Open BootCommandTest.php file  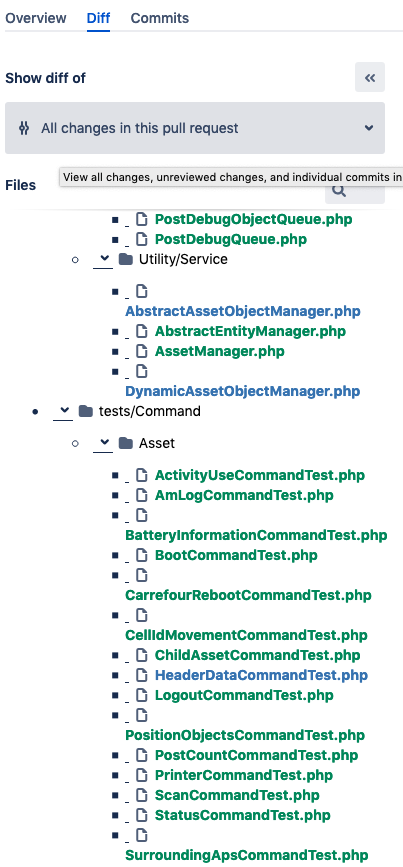[x=236, y=555]
